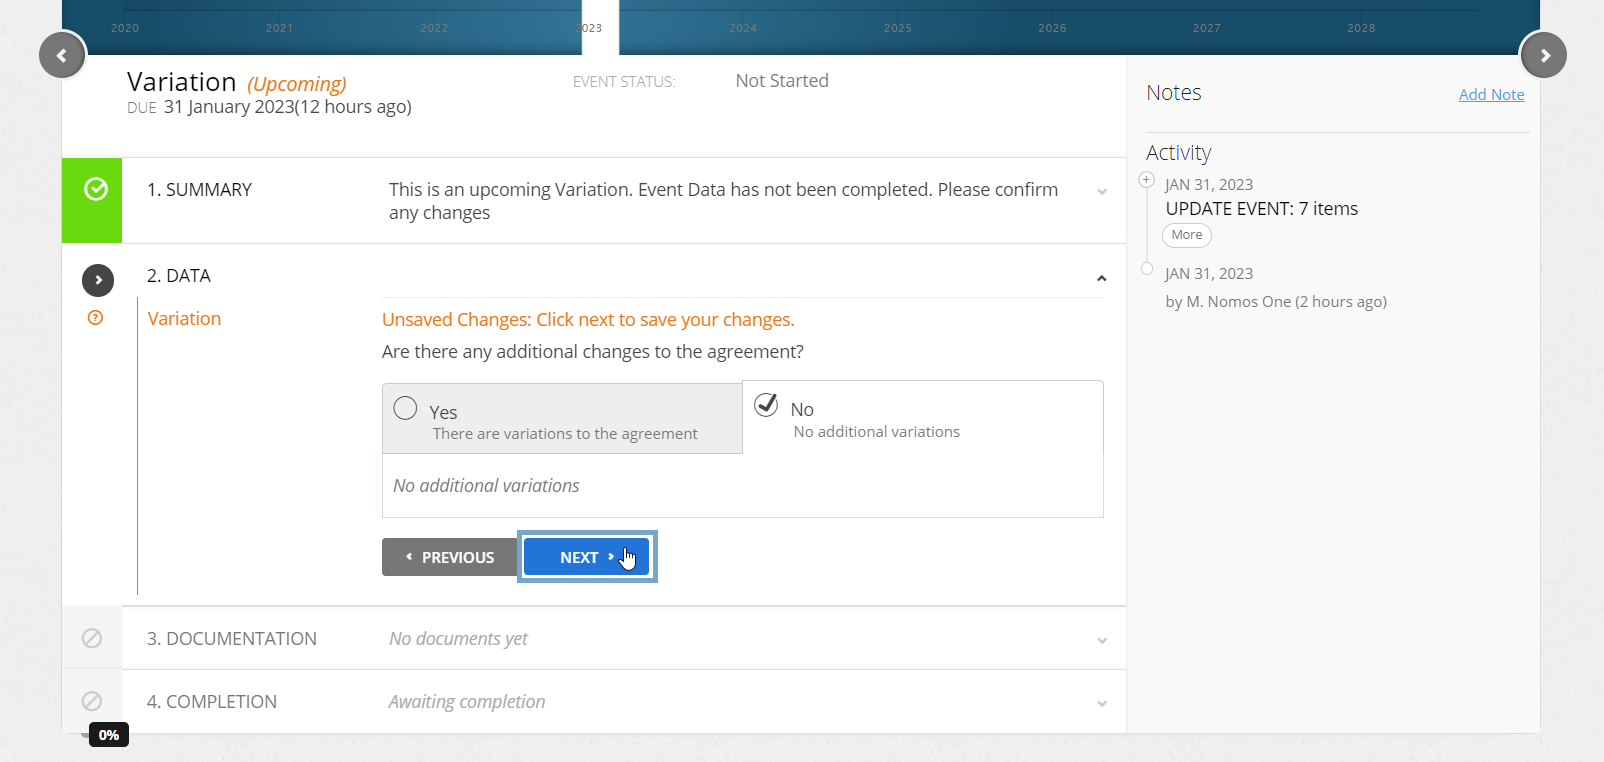The width and height of the screenshot is (1604, 762).
Task: Click the '31 January 2023' due date
Action: pos(229,107)
